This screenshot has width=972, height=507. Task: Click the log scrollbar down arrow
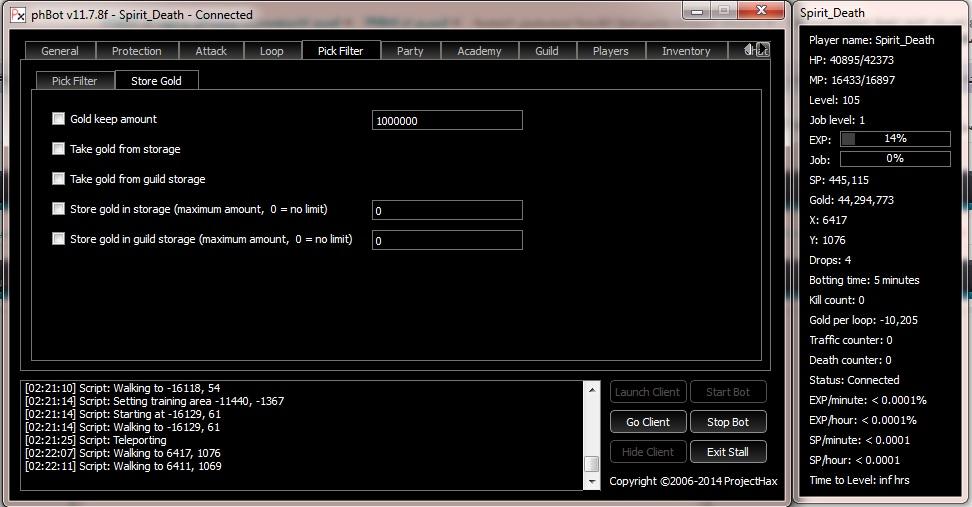tap(592, 482)
